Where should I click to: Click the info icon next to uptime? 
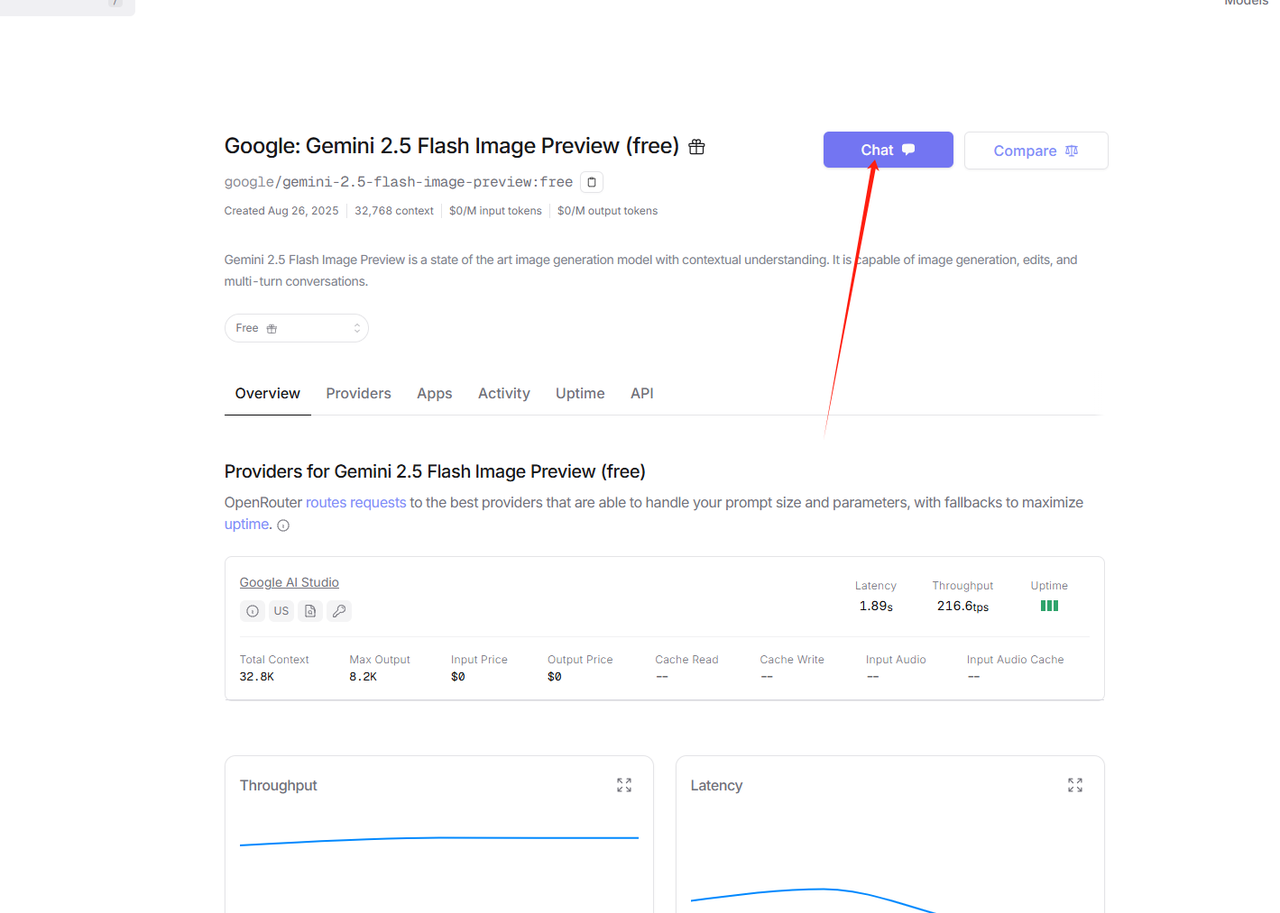[x=283, y=525]
